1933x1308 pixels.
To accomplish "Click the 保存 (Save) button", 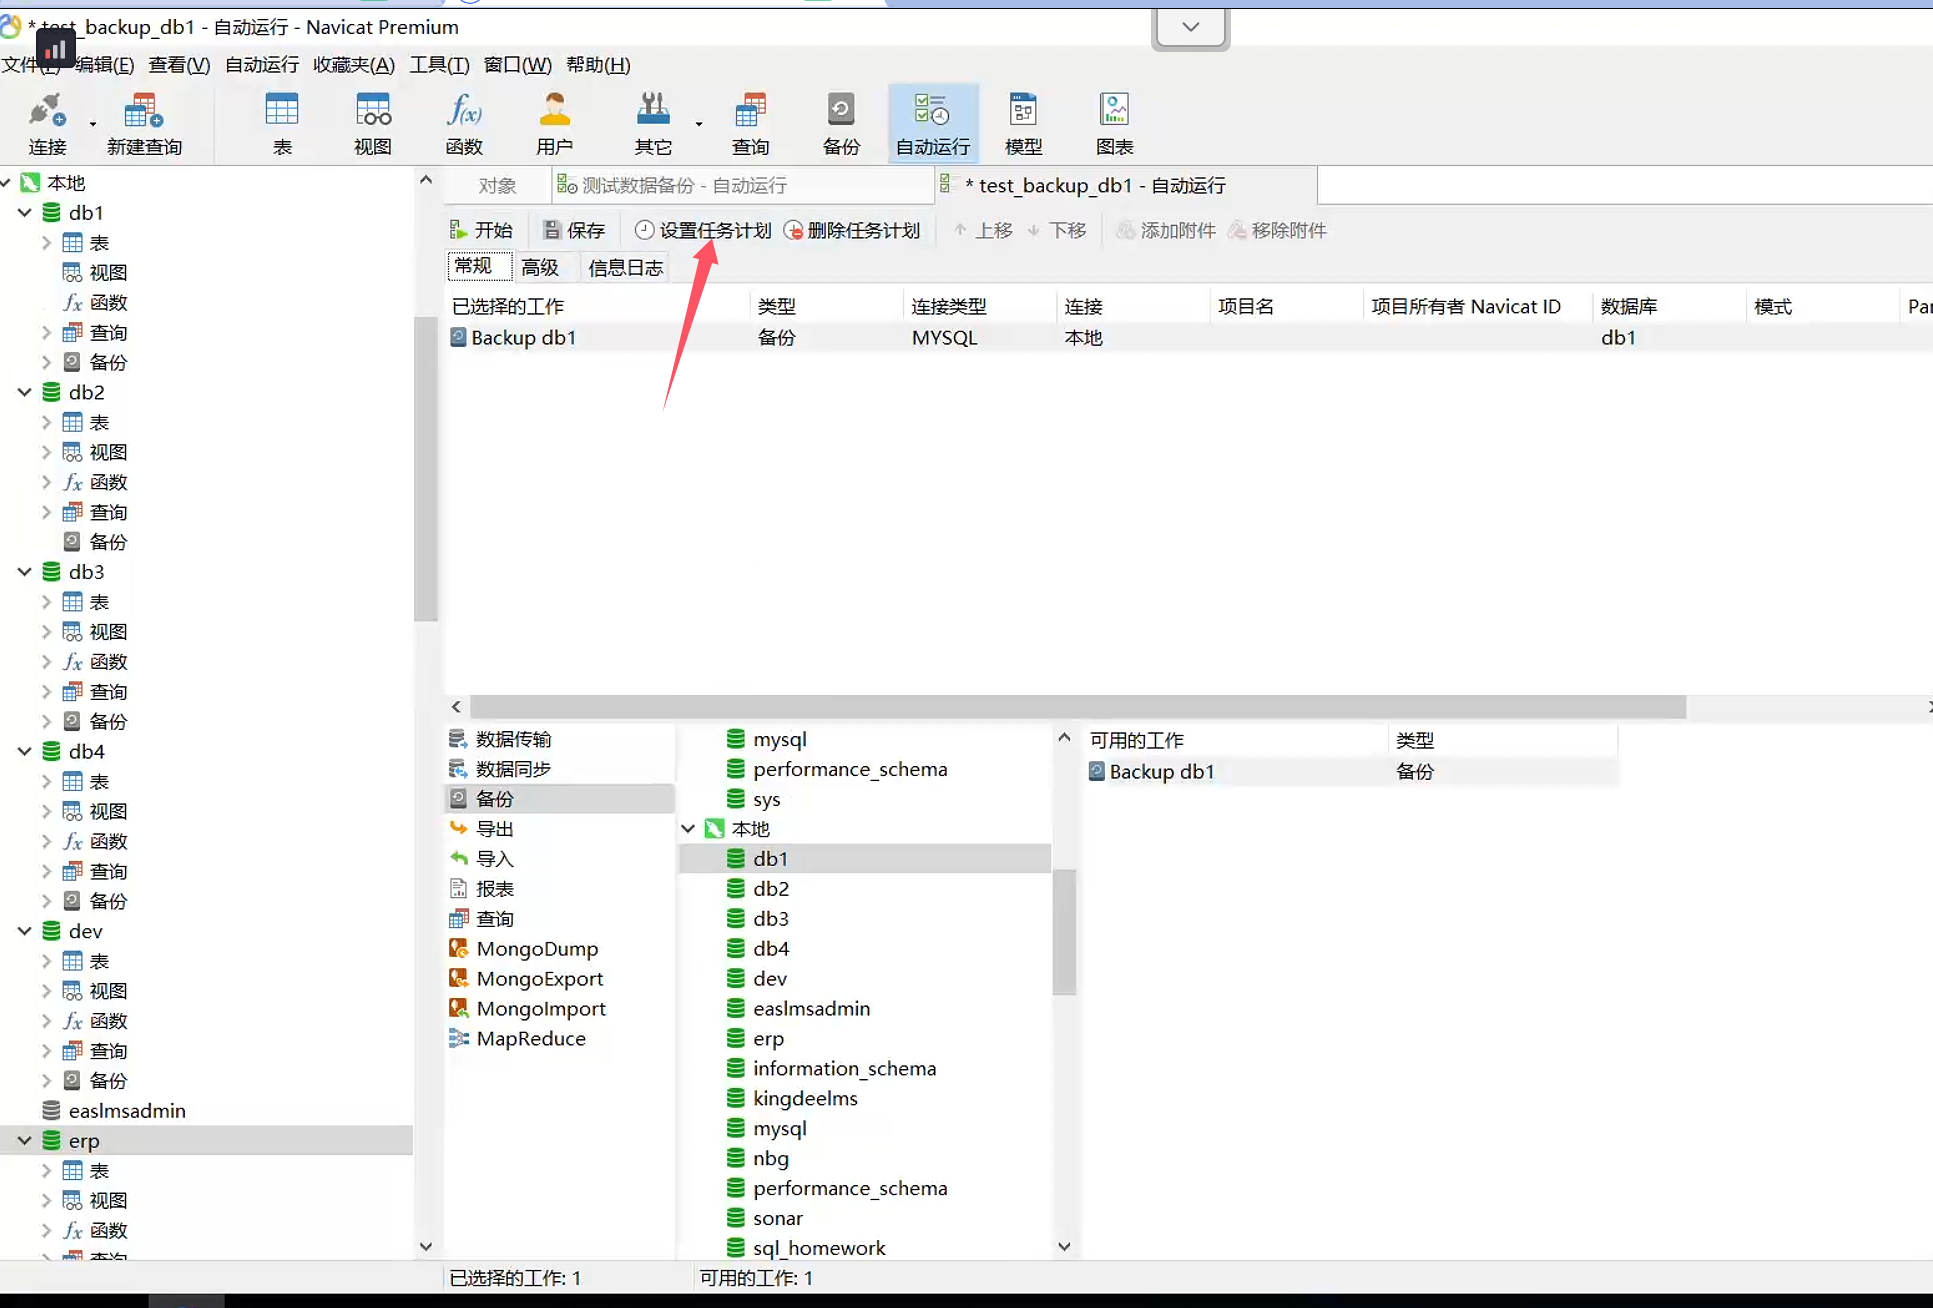I will (574, 230).
